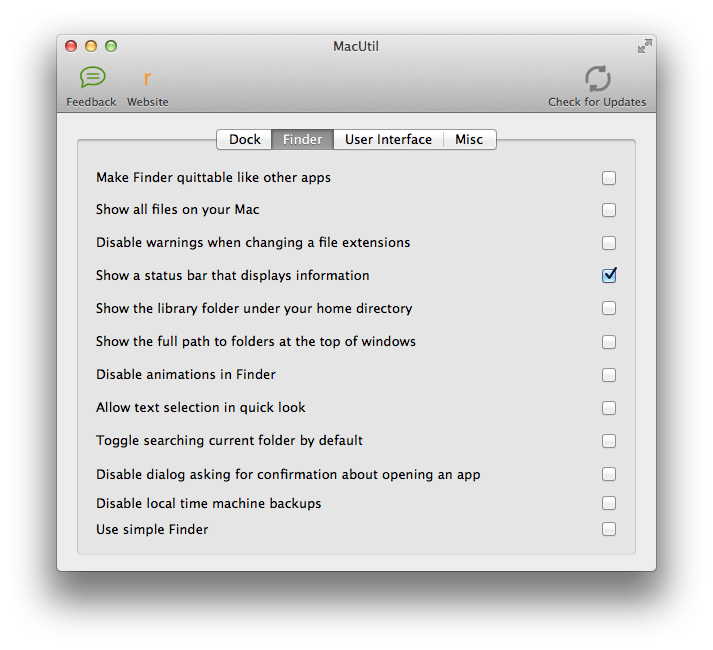Go to the Misc tab
This screenshot has height=650, width=713.
pos(469,139)
